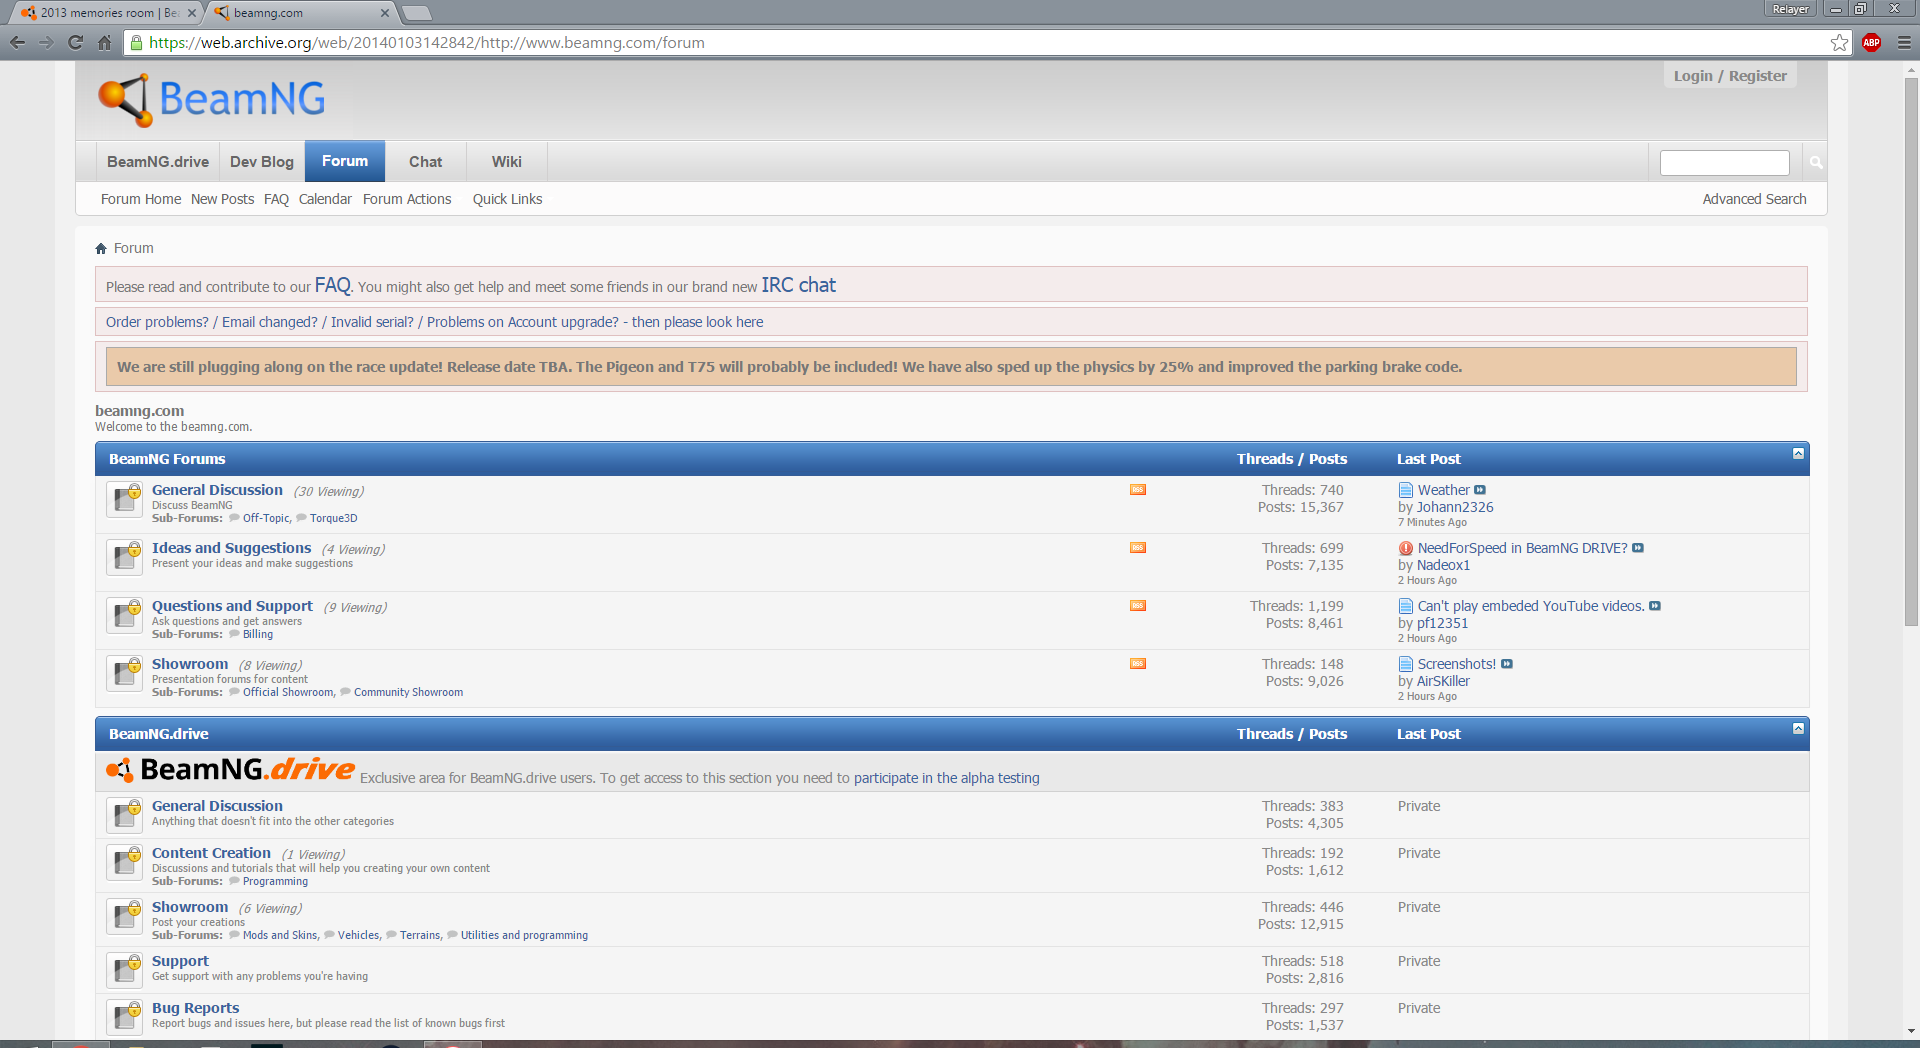The width and height of the screenshot is (1920, 1048).
Task: Go to last post icon next to NeedForSpeed thread
Action: click(x=1638, y=548)
